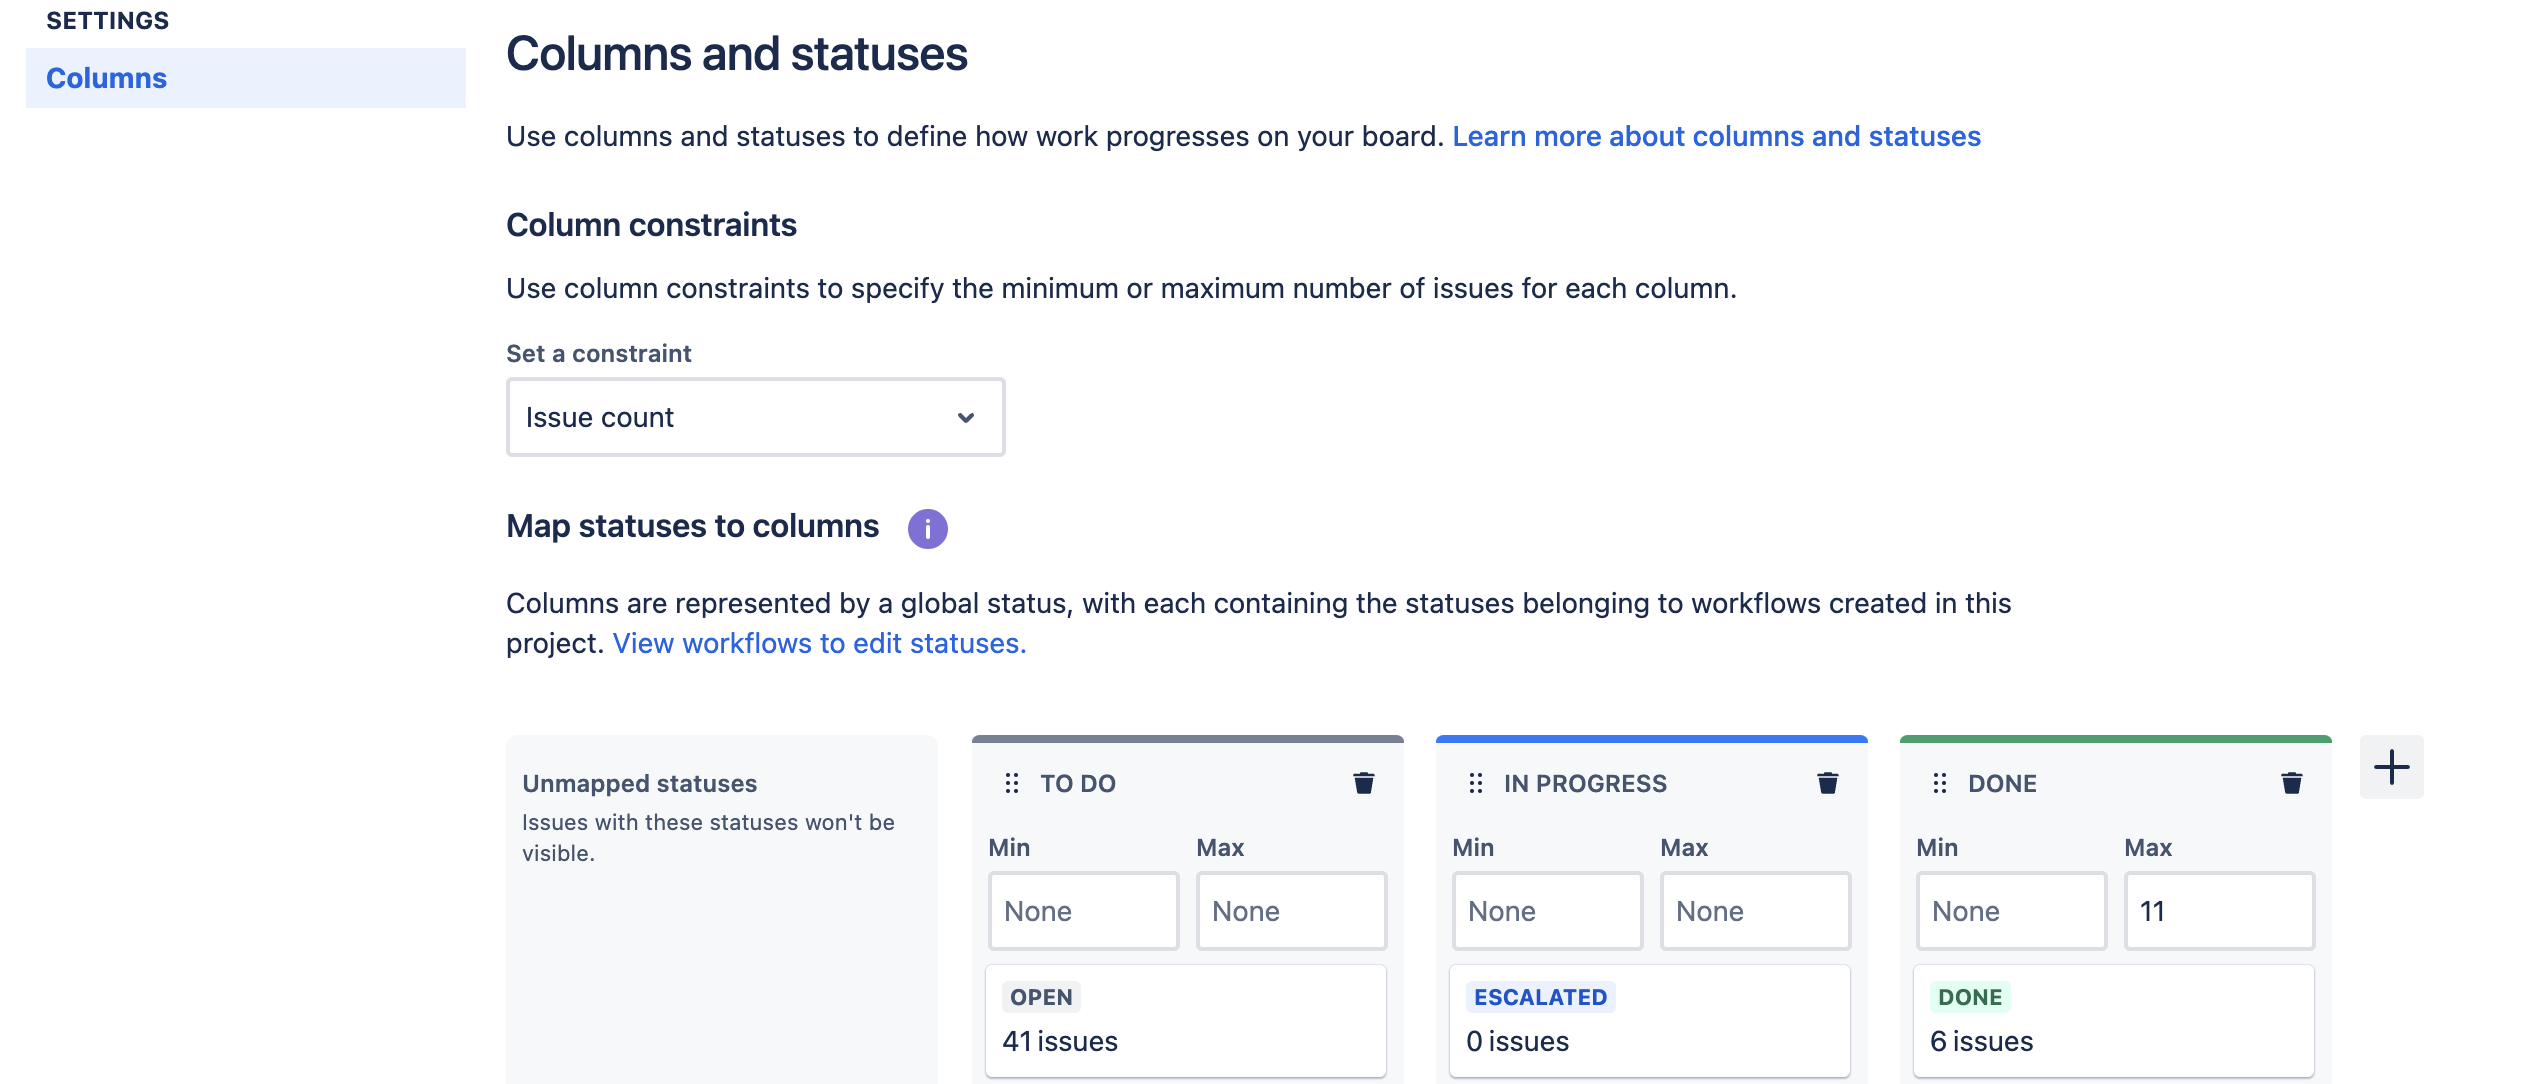This screenshot has width=2534, height=1084.
Task: Open the info tooltip next to Map statuses
Action: [927, 528]
